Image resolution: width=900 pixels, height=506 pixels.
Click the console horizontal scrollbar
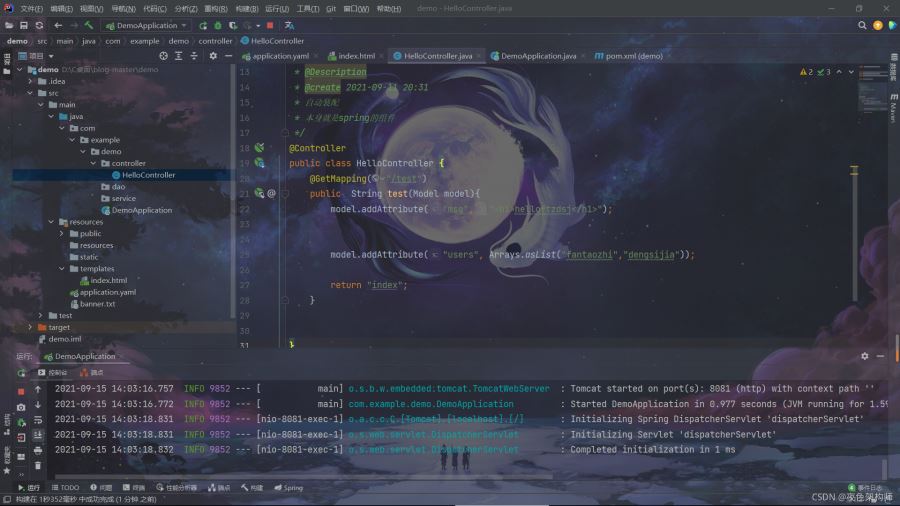click(x=304, y=476)
